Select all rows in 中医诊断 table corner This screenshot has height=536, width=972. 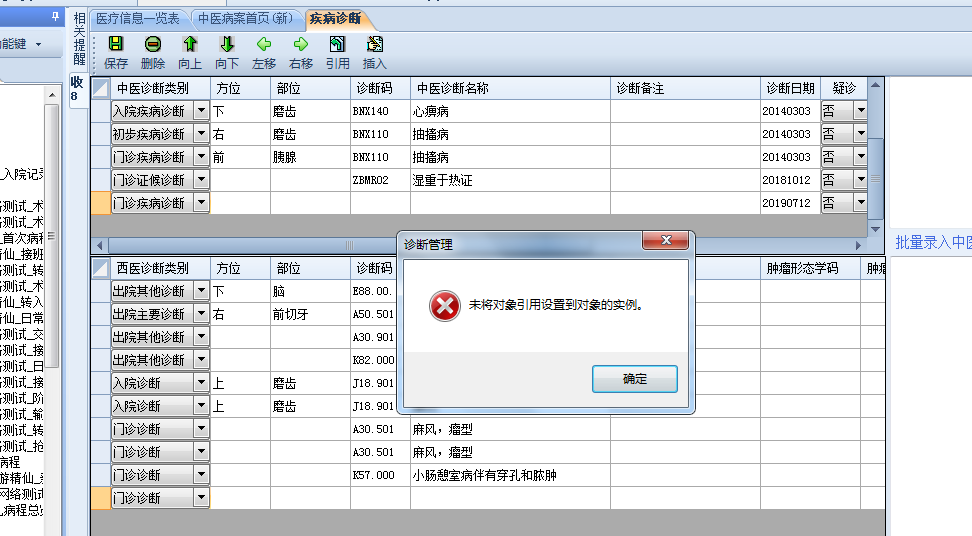(x=100, y=88)
